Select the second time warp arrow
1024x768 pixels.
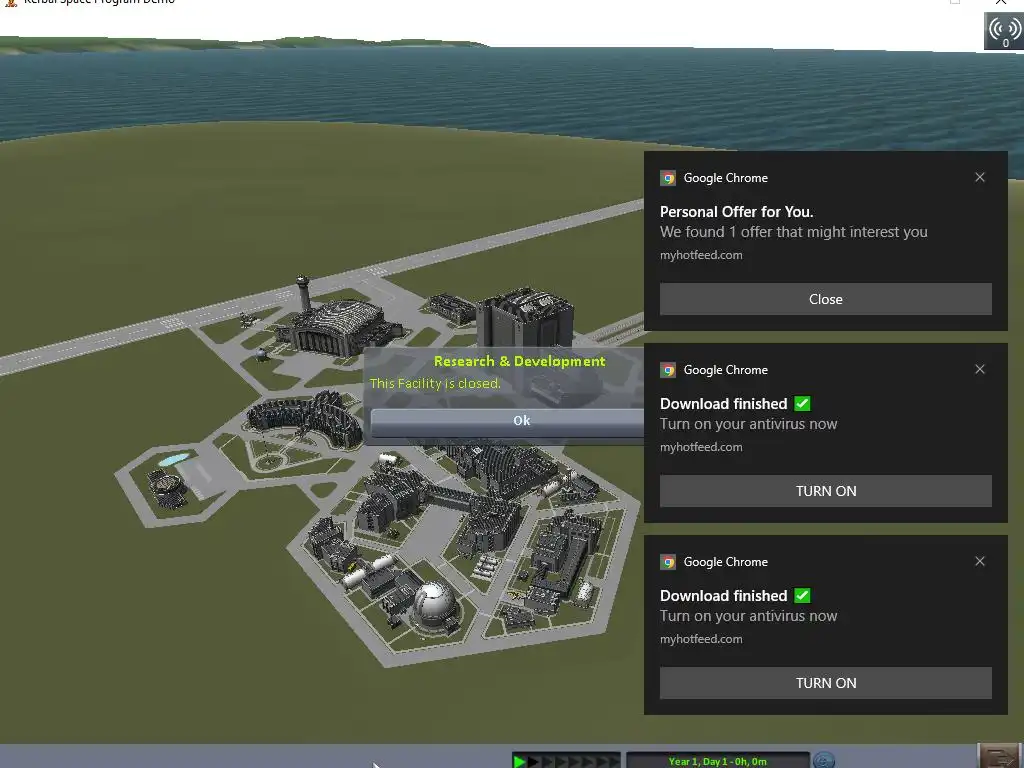(533, 761)
